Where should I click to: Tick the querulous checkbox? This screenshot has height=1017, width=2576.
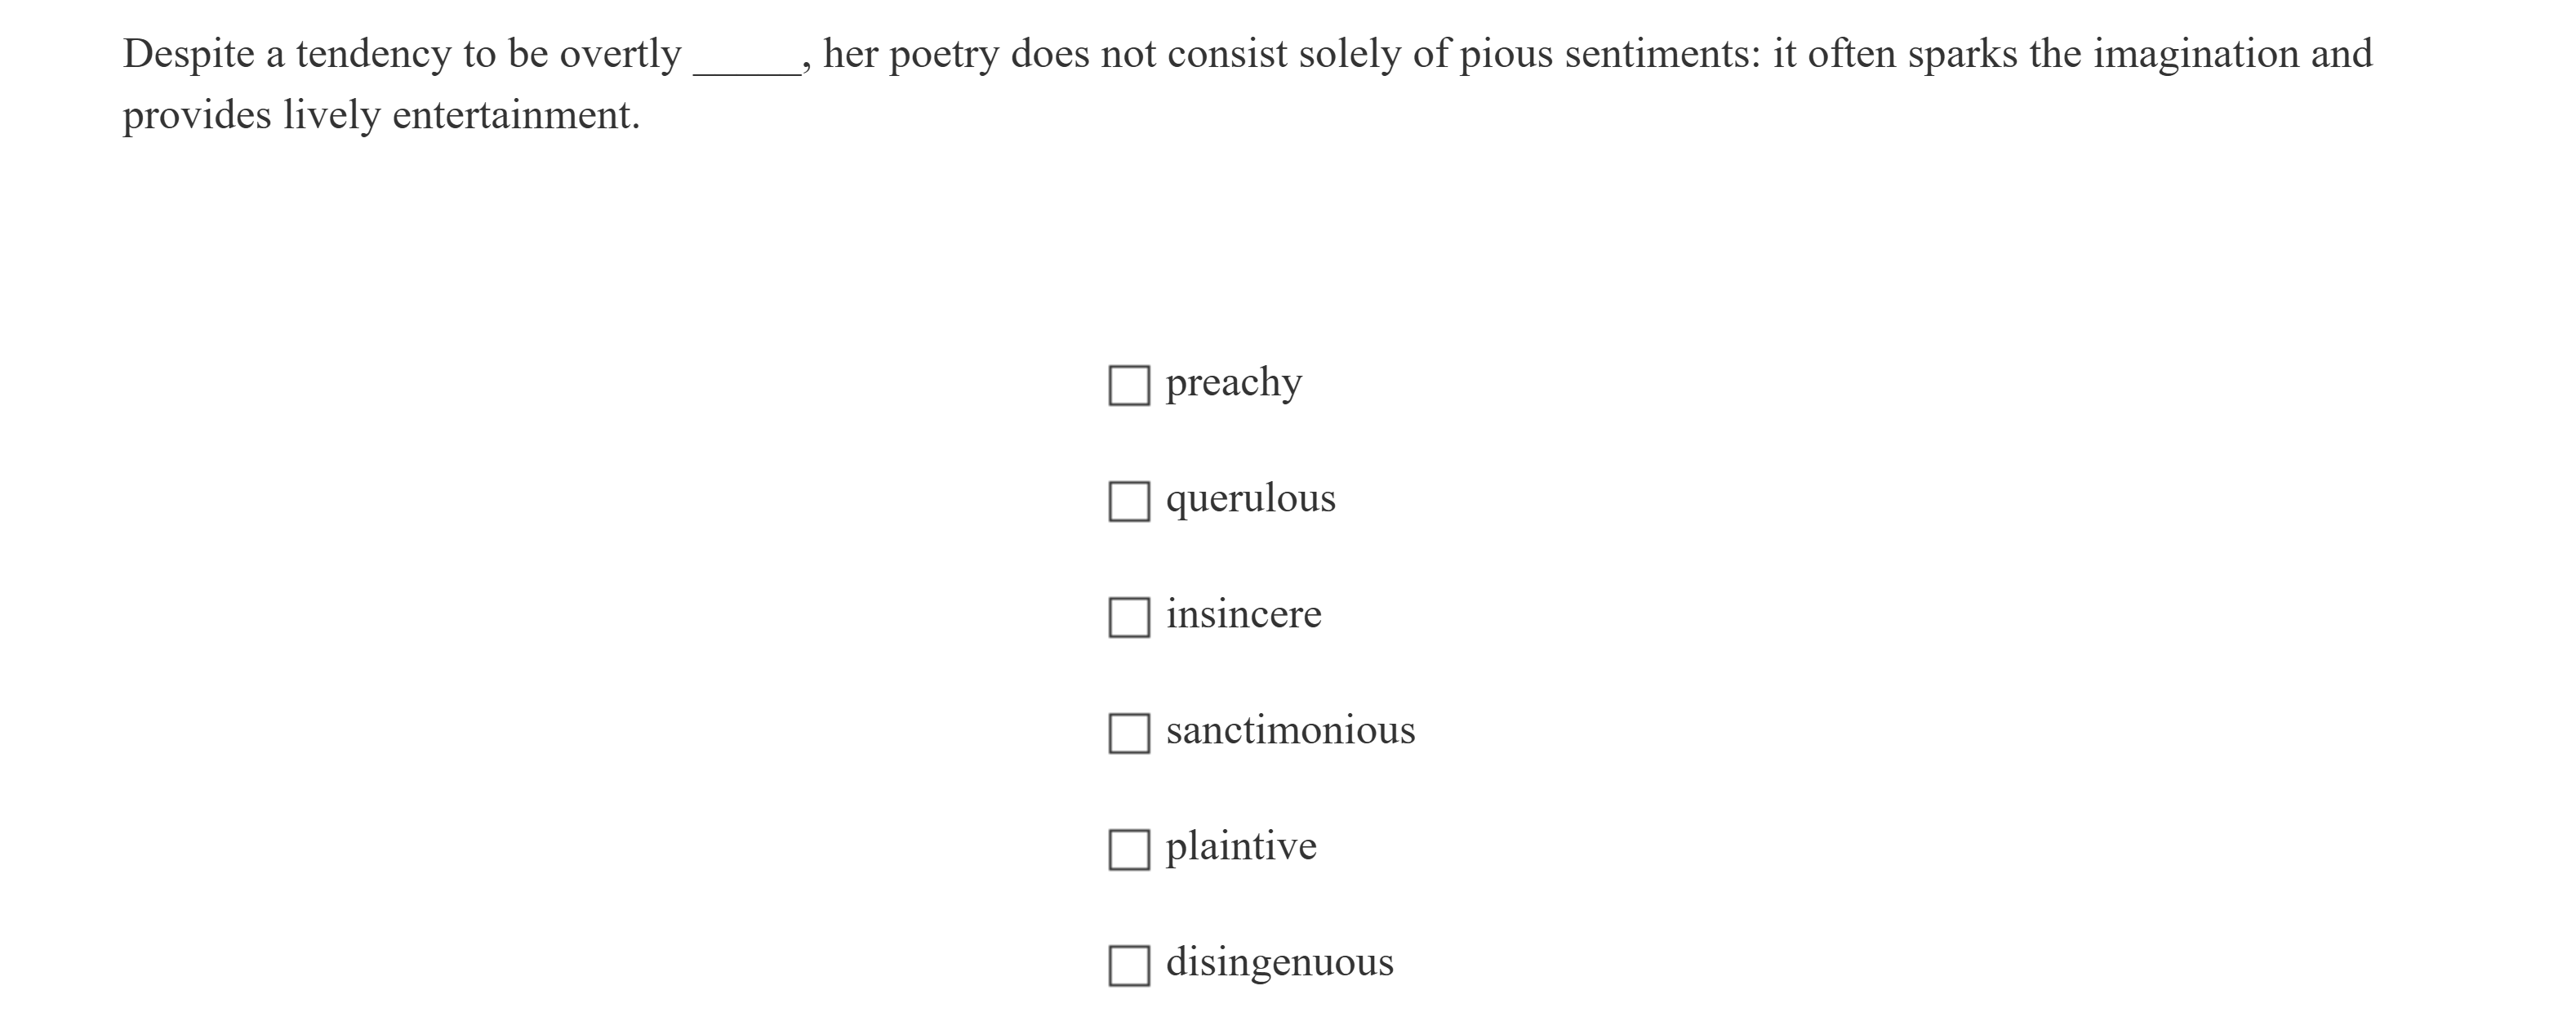pos(1129,501)
